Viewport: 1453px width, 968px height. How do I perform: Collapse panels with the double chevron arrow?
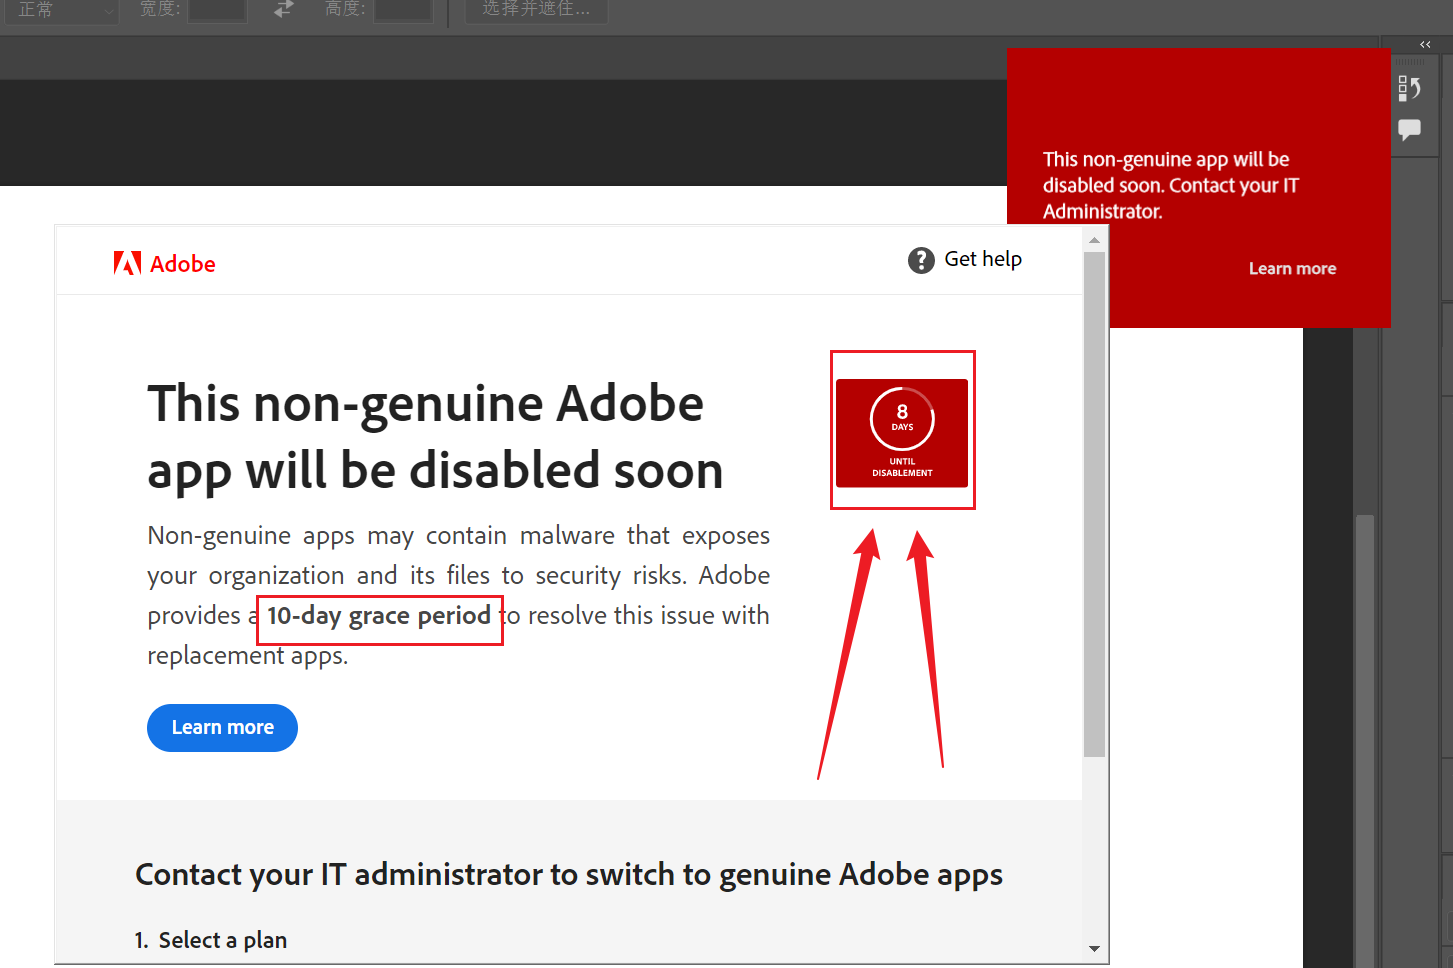coord(1424,44)
